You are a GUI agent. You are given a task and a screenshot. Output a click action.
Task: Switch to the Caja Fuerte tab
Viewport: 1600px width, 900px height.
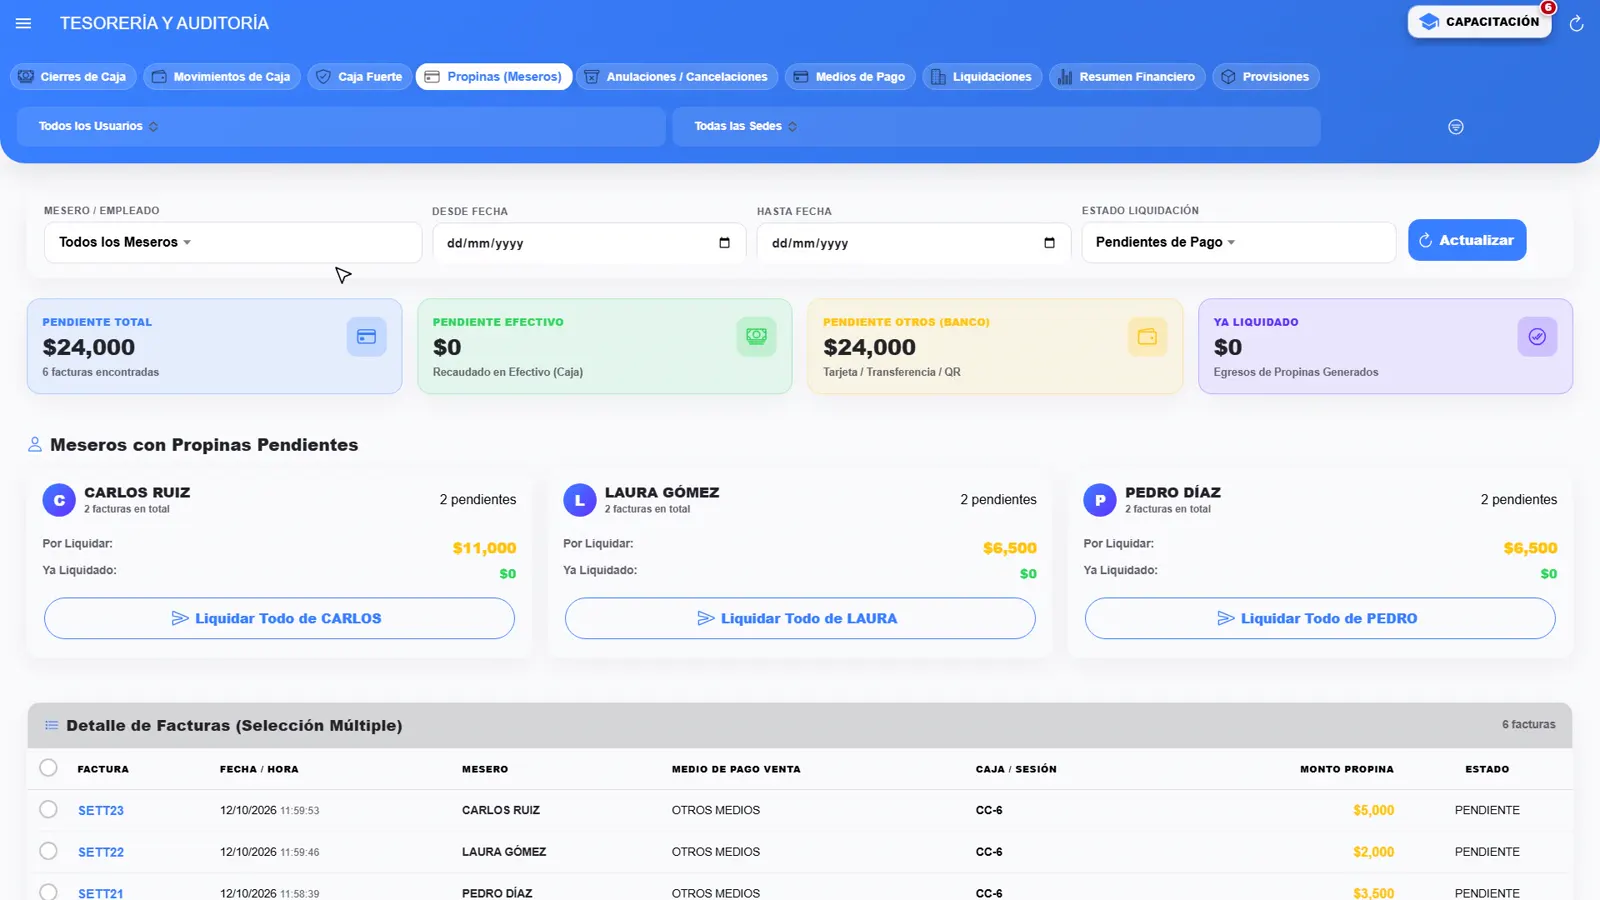point(360,77)
